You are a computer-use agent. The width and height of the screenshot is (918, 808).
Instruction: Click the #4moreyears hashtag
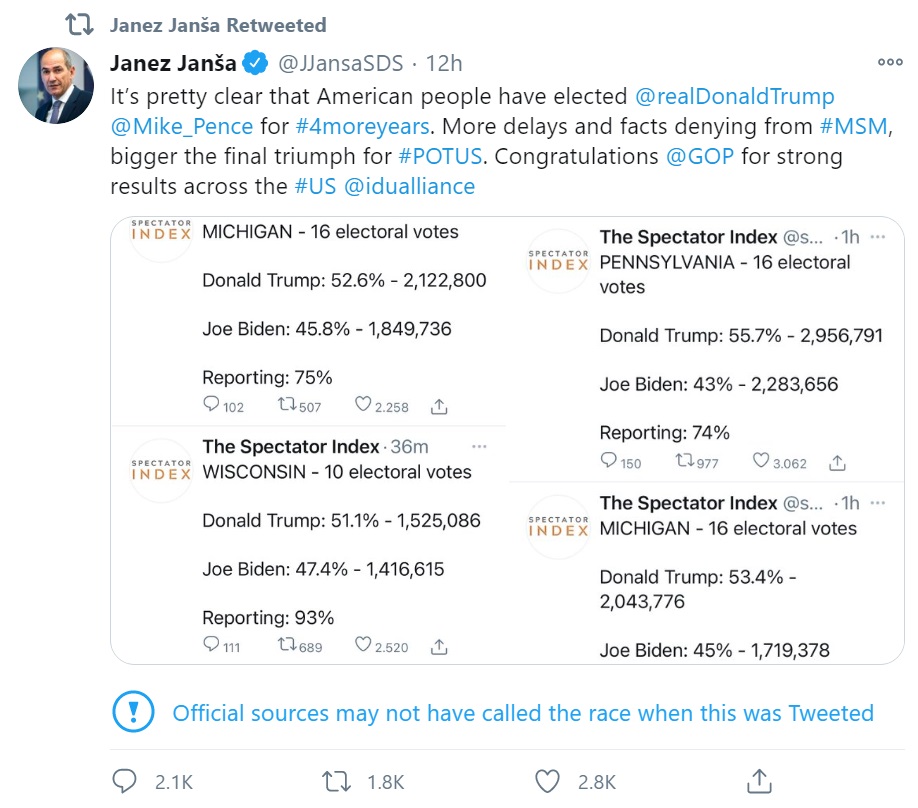362,127
